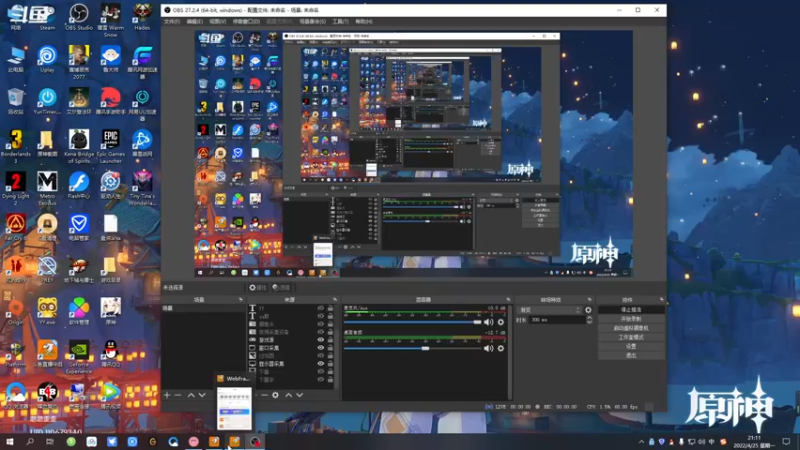The width and height of the screenshot is (800, 450).
Task: Open the 视图(V) menu
Action: (217, 21)
